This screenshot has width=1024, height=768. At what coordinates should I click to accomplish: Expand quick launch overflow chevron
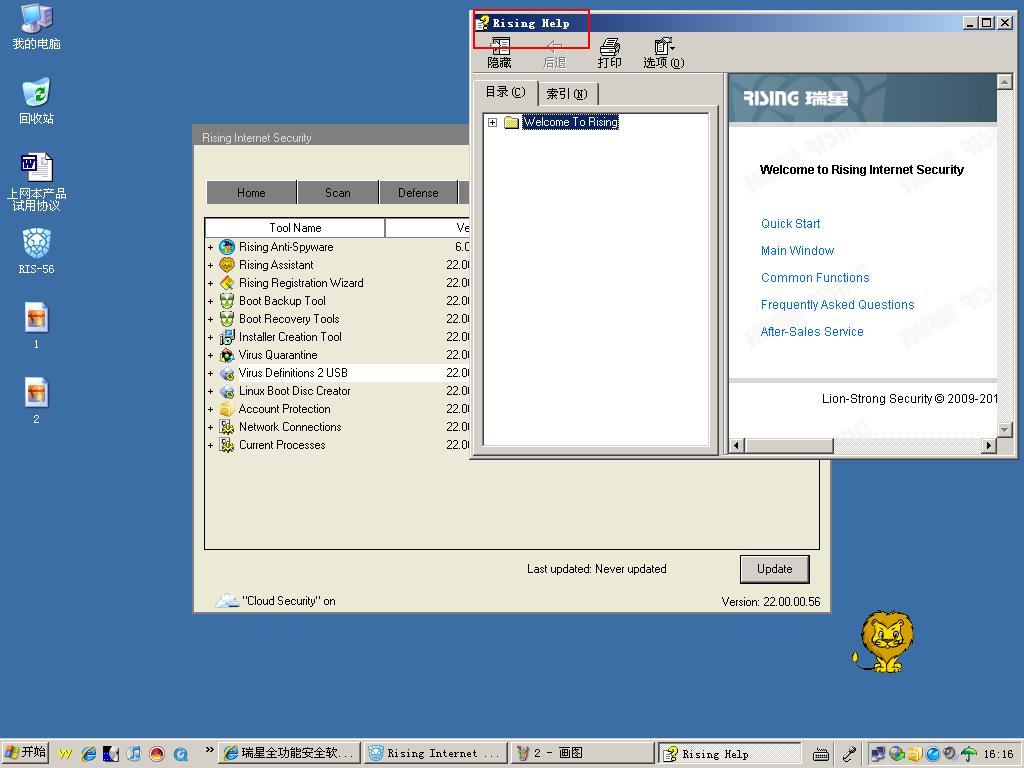[x=210, y=750]
